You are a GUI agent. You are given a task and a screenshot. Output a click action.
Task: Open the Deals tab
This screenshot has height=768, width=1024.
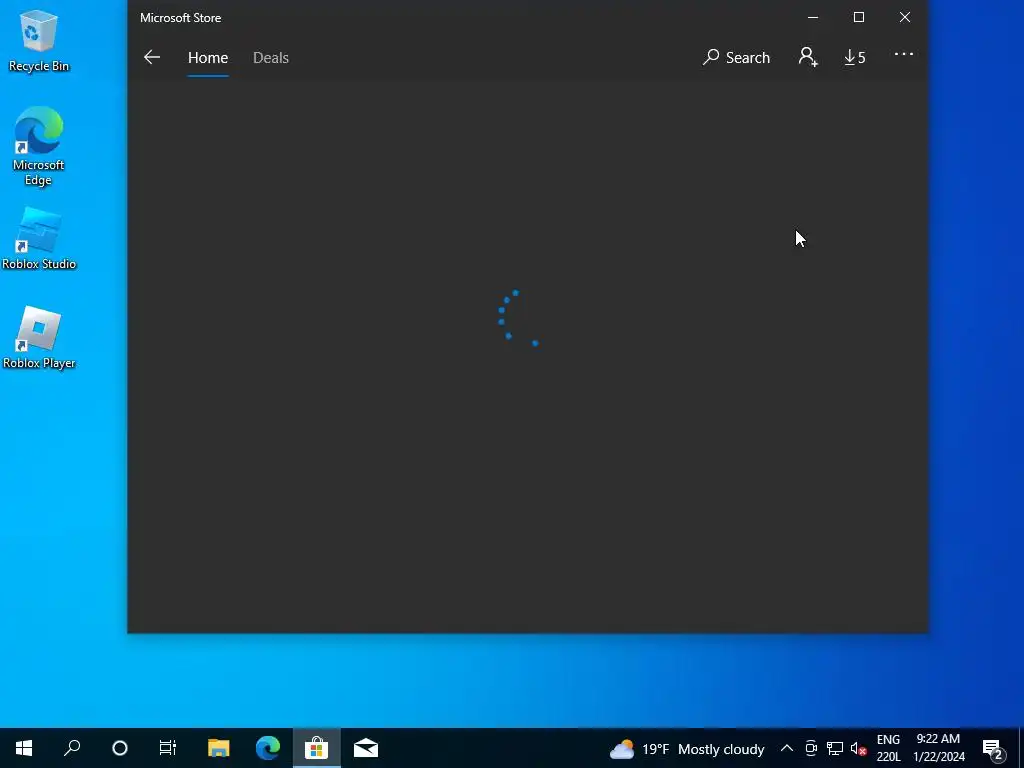click(270, 57)
